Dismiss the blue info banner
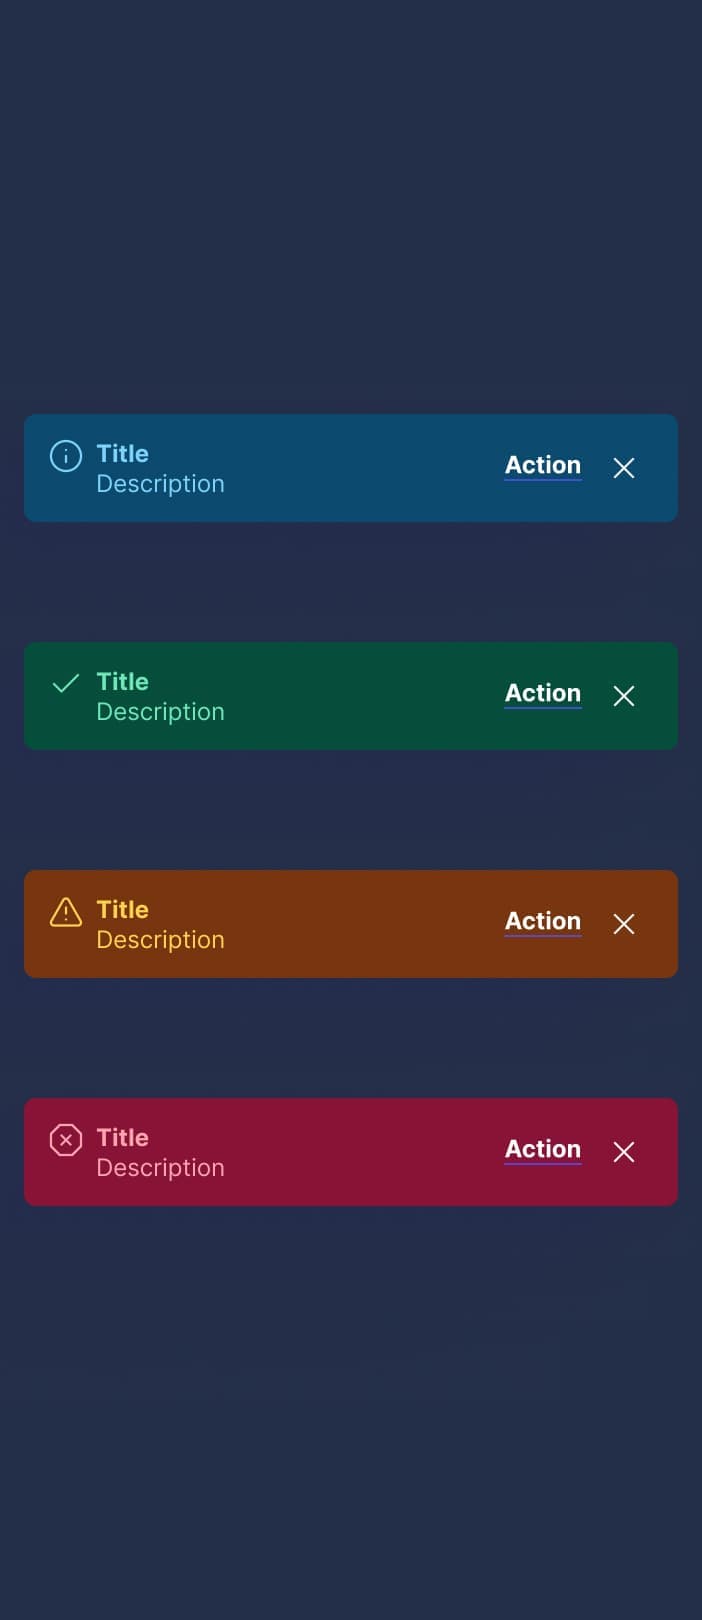The width and height of the screenshot is (702, 1620). pyautogui.click(x=624, y=468)
